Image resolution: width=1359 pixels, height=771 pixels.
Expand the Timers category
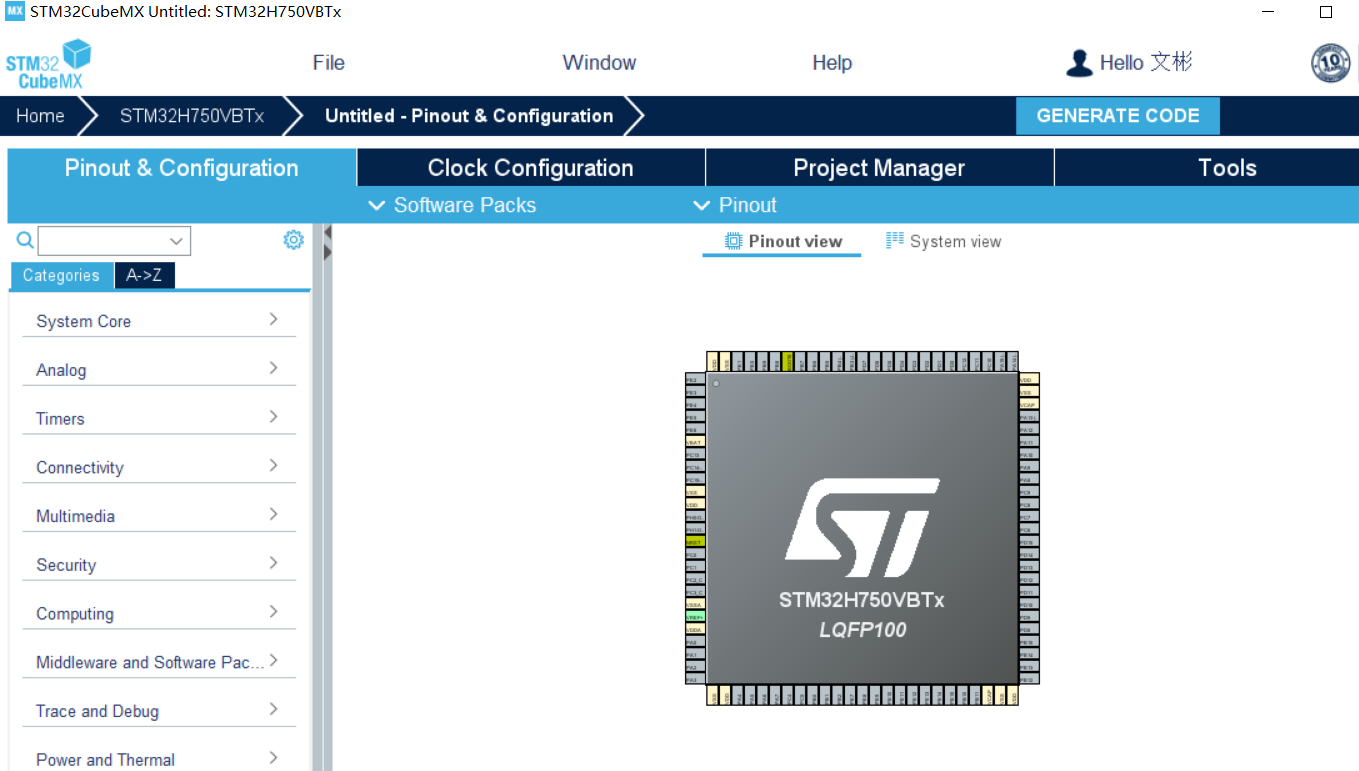(x=159, y=418)
